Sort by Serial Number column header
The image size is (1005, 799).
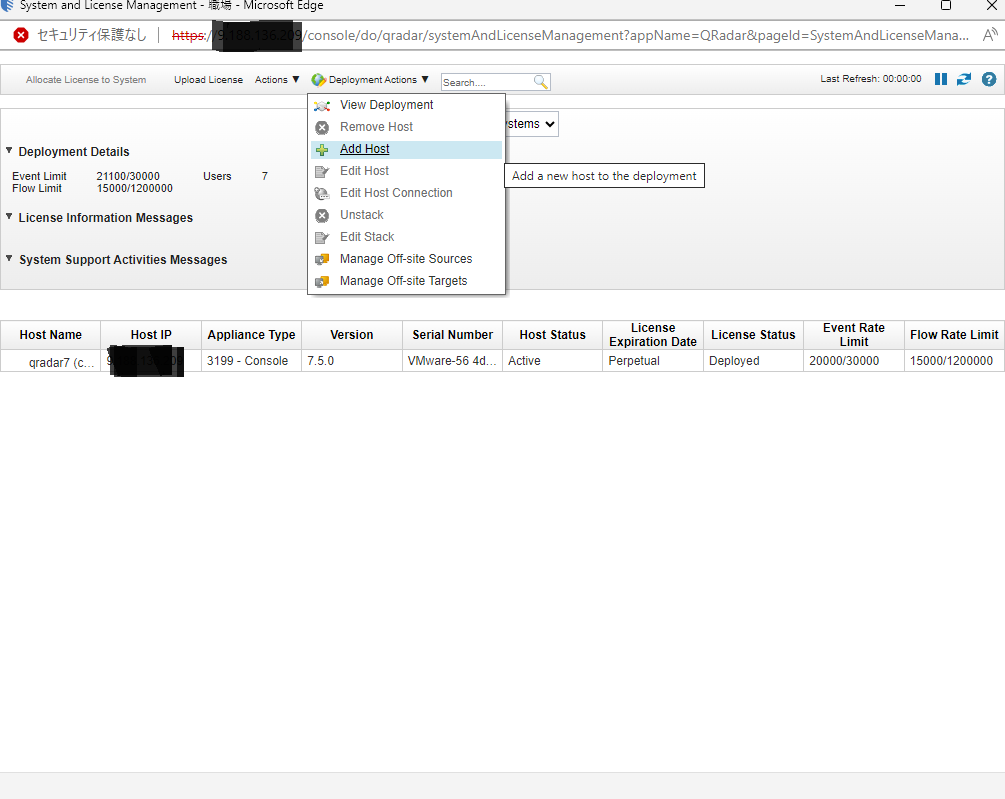coord(453,335)
